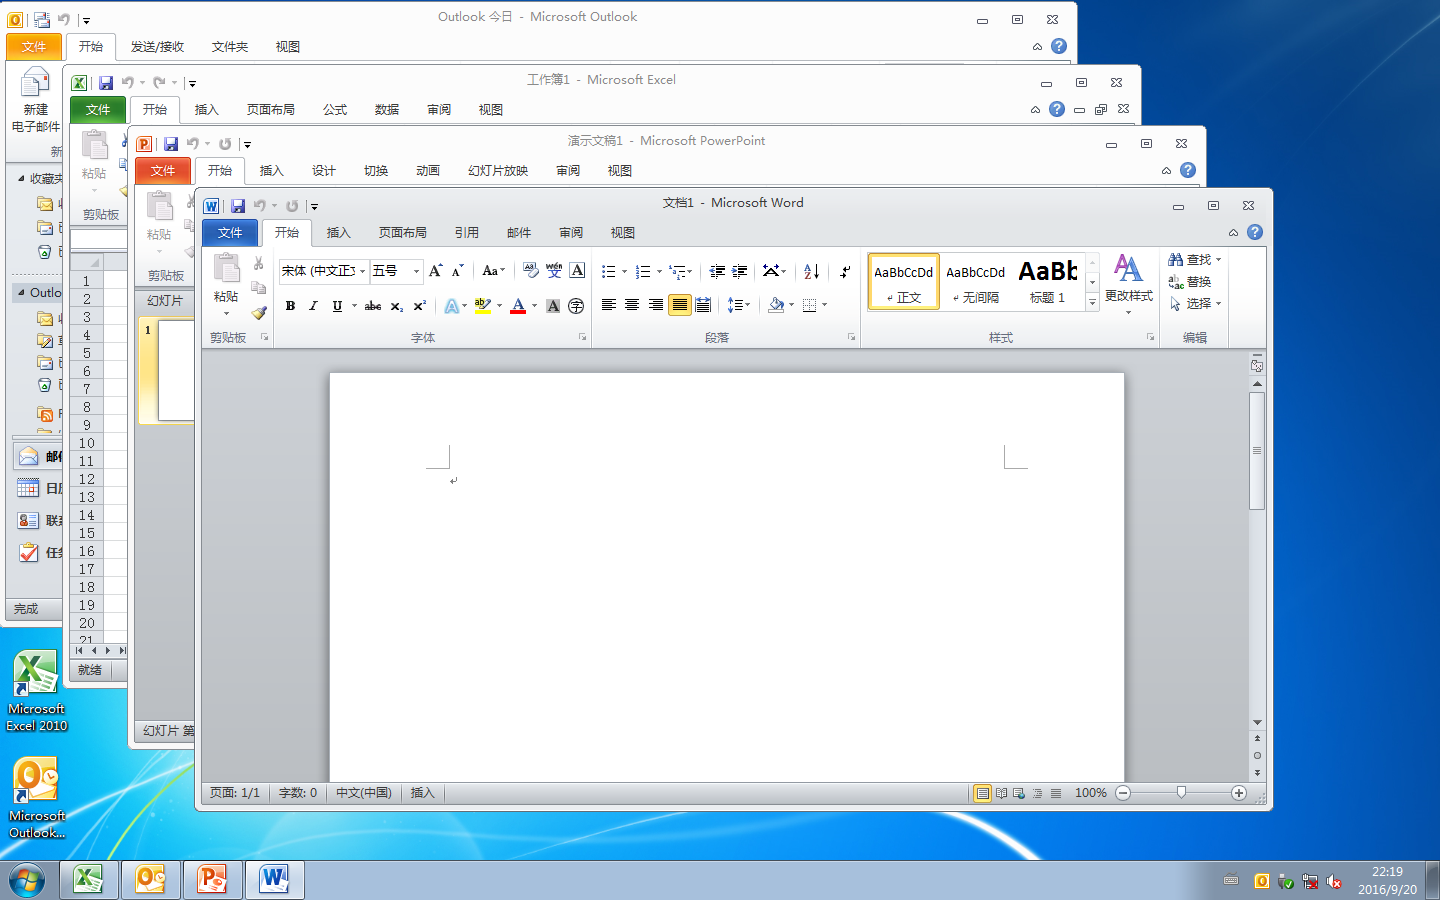Viewport: 1440px width, 900px height.
Task: Click the Show paragraph marks icon
Action: pos(845,271)
